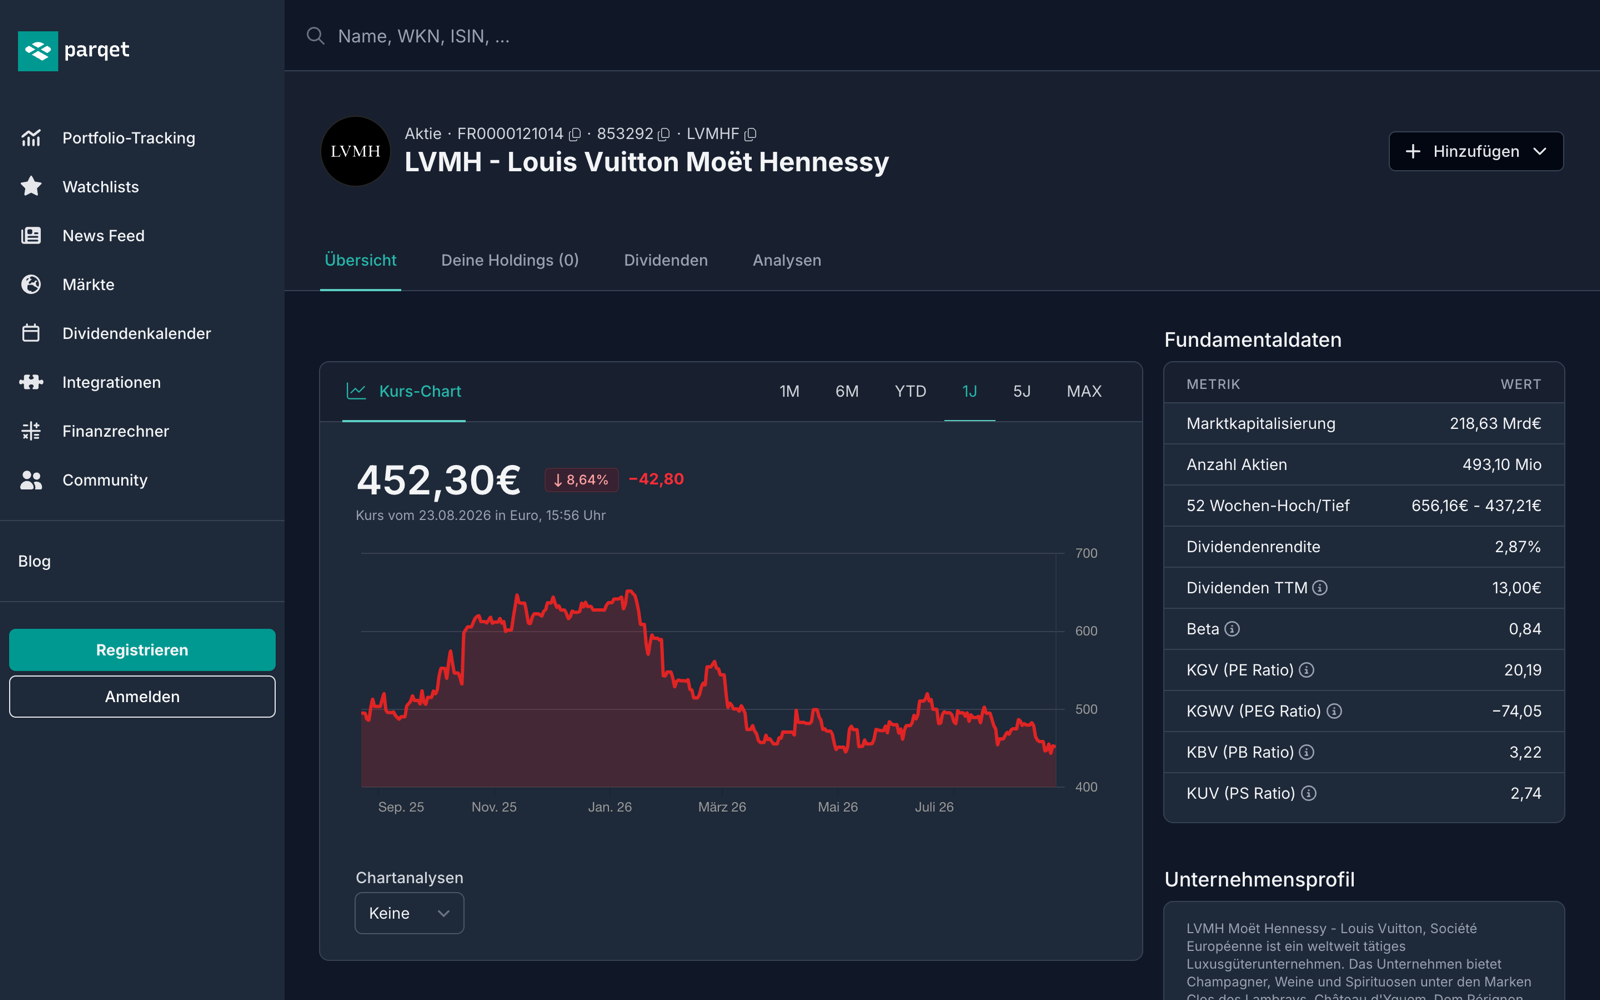Open the Blog link
Screen dimensions: 1600x1000
[x=34, y=561]
